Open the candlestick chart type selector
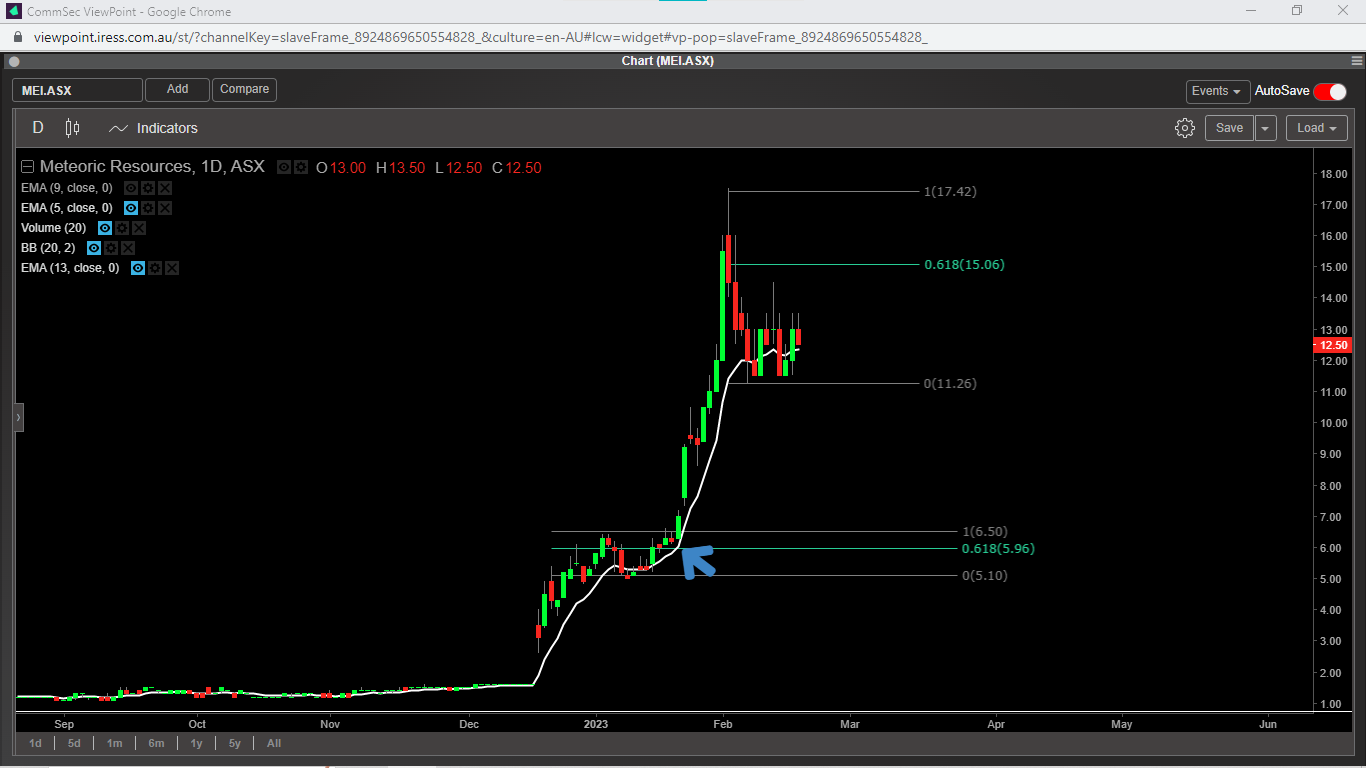Screen dimensions: 1366x768 click(72, 128)
